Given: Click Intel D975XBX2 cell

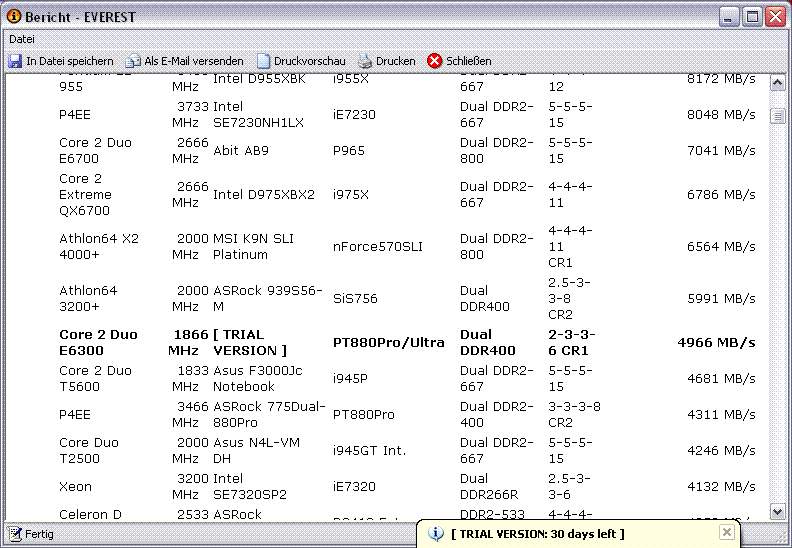Looking at the screenshot, I should (x=264, y=194).
